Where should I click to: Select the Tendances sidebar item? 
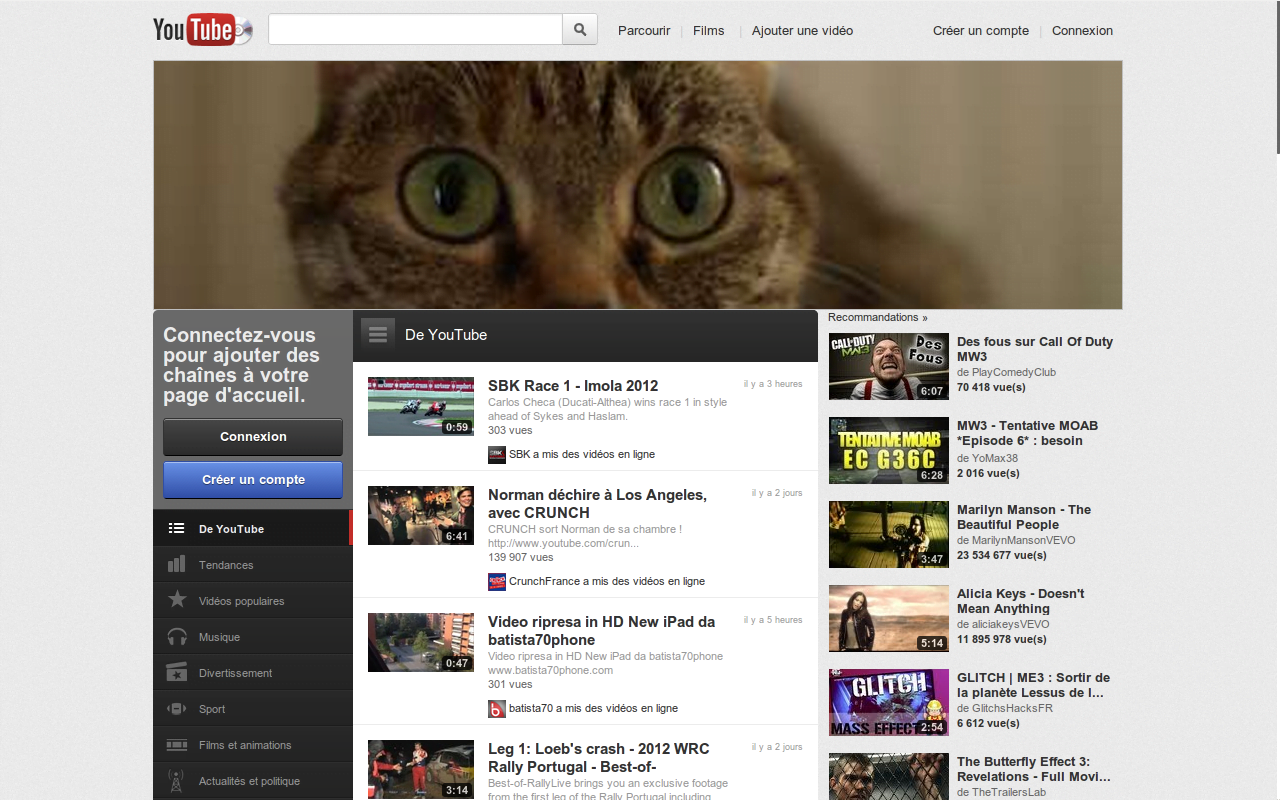(x=253, y=565)
